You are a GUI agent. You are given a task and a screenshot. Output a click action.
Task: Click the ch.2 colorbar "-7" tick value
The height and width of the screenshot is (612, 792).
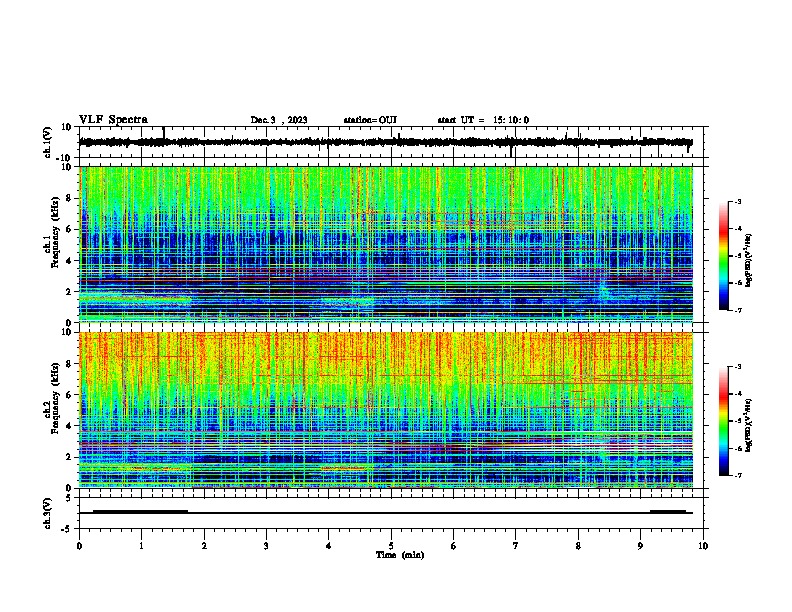tap(737, 475)
